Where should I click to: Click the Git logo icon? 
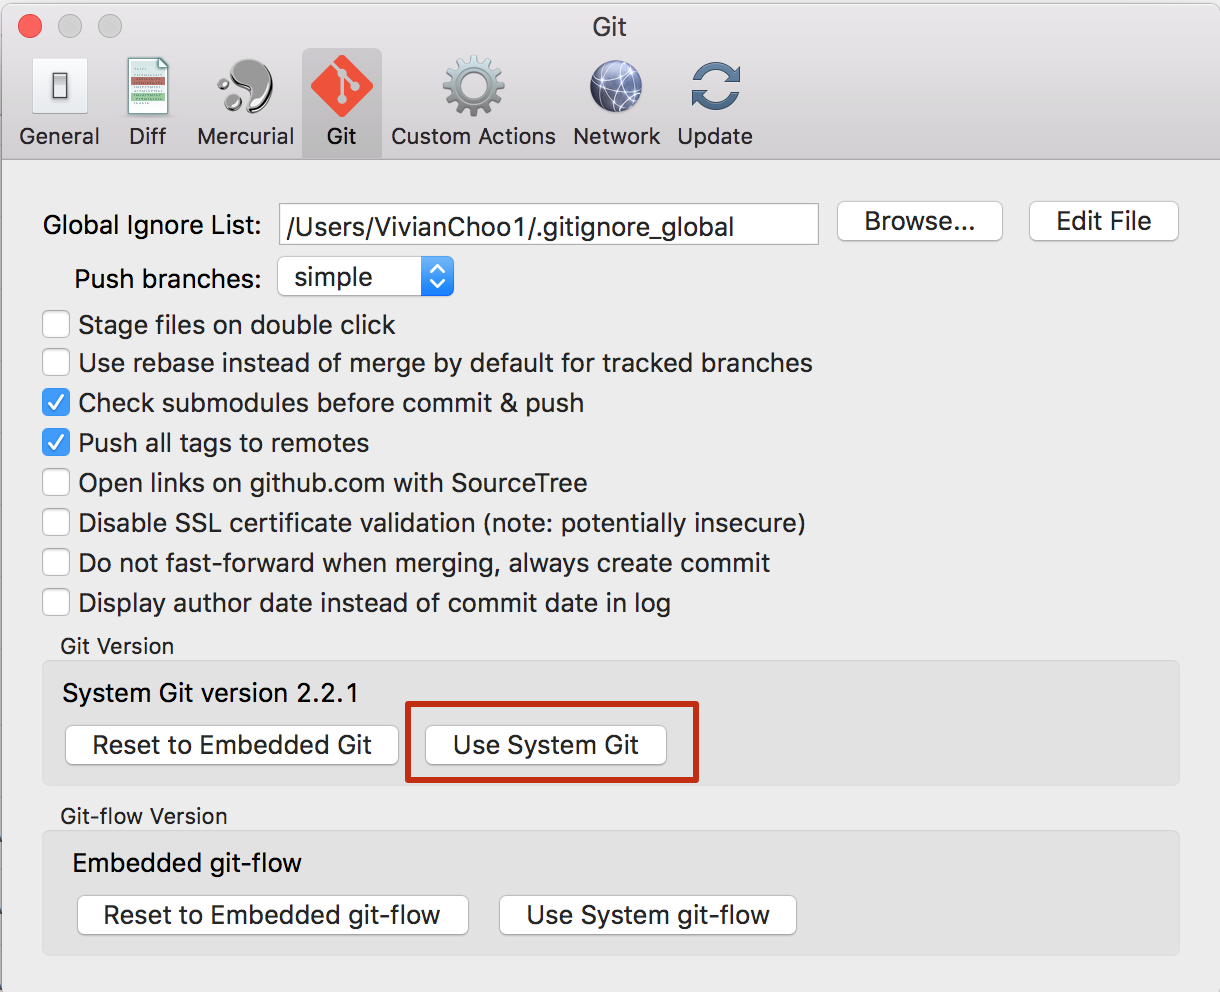(x=340, y=86)
